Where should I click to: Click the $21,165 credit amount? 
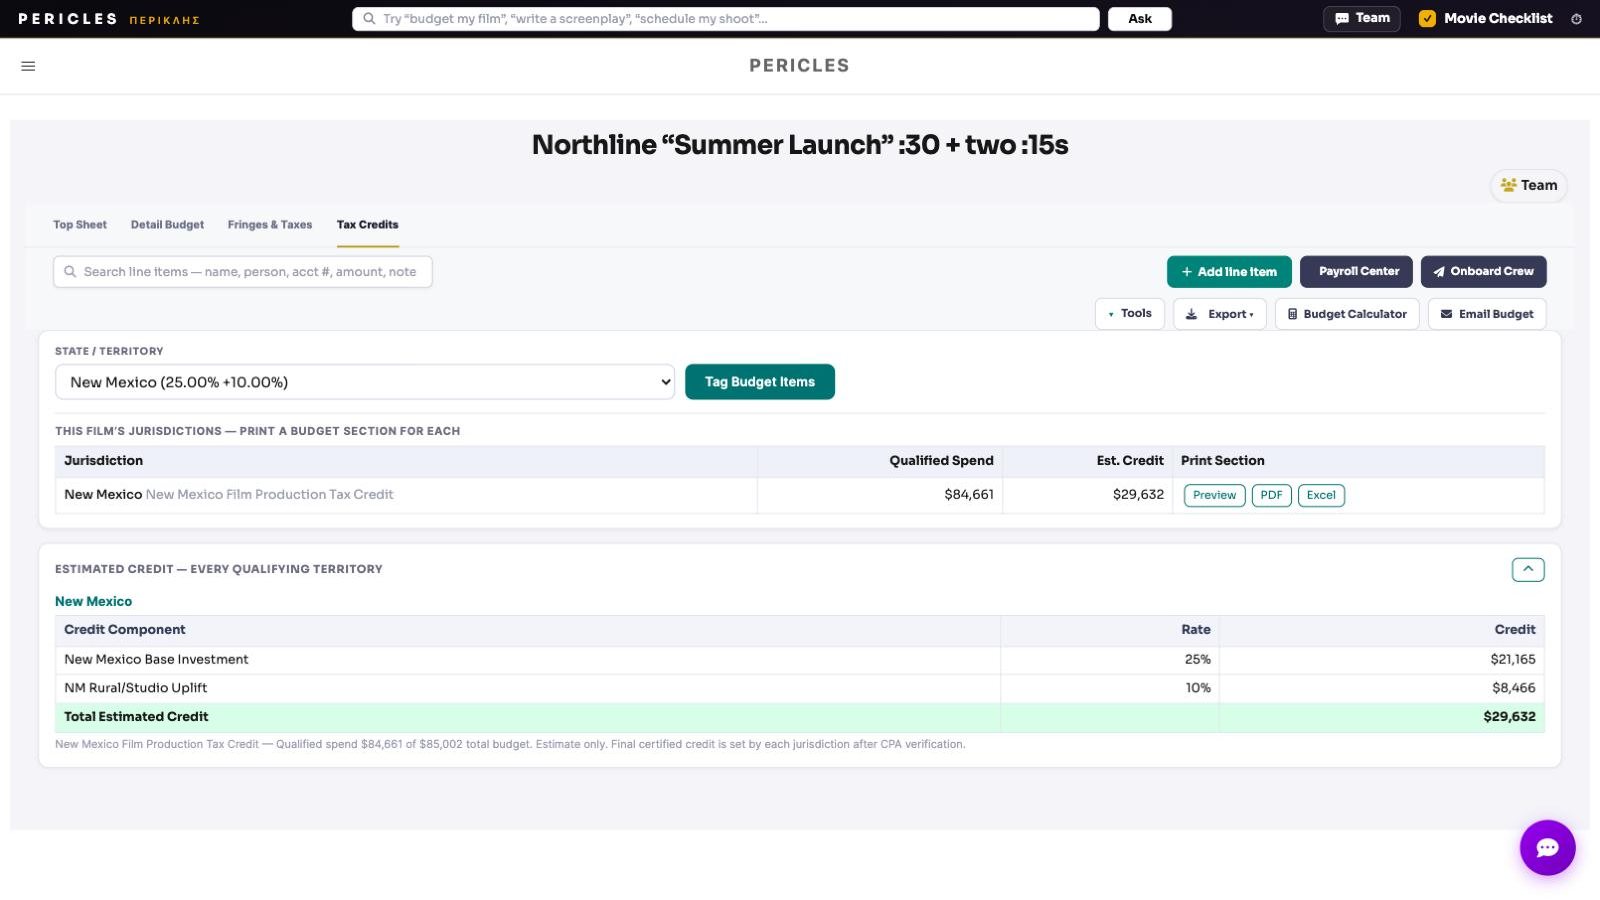pos(1513,660)
